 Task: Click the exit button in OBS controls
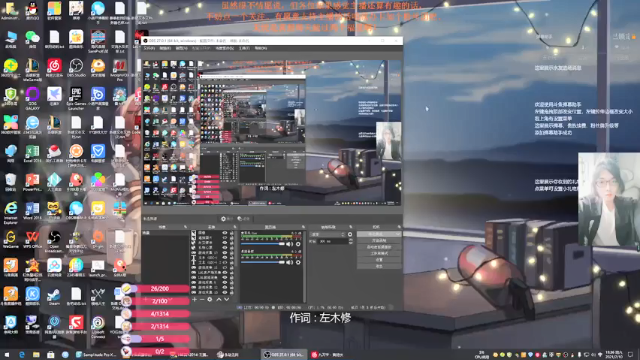(379, 267)
